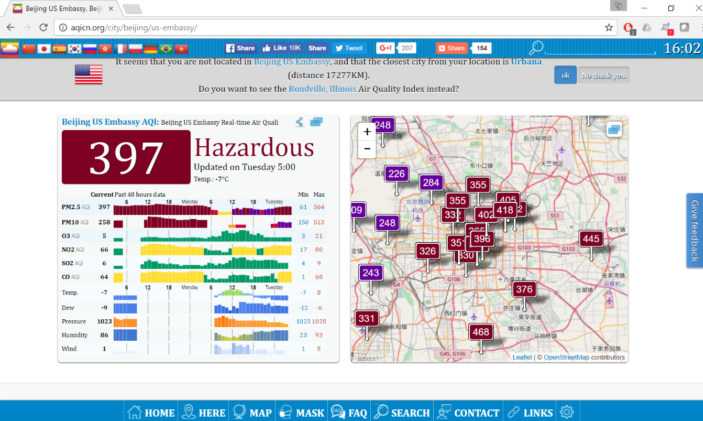Click the aqicn cloud logo icon
Image resolution: width=703 pixels, height=421 pixels.
10,48
